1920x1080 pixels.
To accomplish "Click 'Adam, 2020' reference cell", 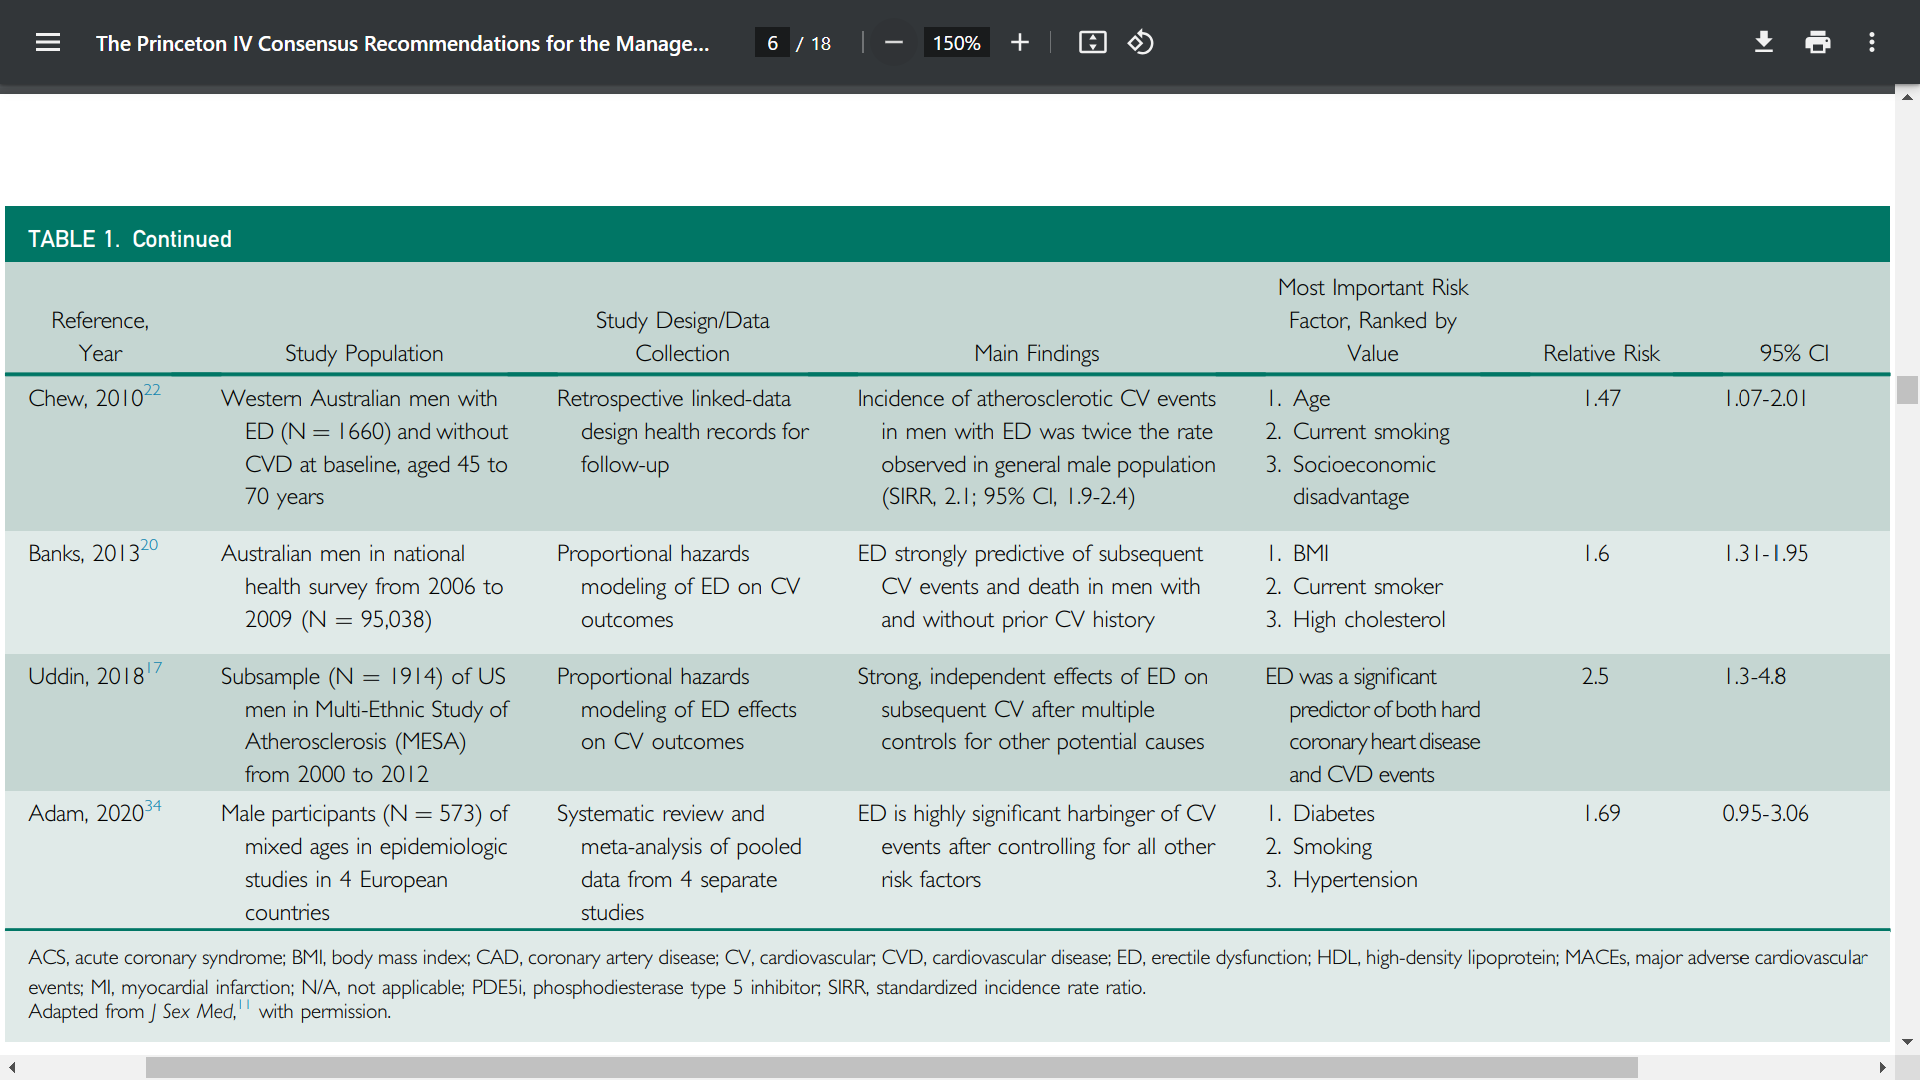I will [x=86, y=813].
